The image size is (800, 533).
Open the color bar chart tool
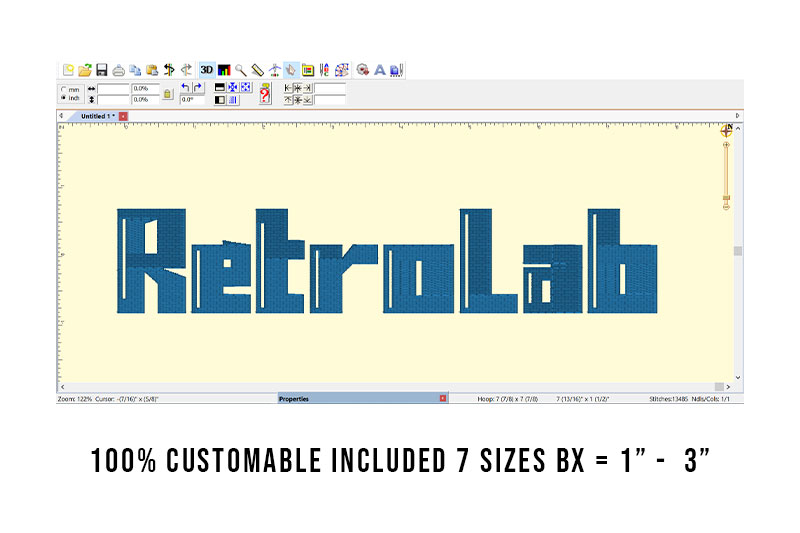[224, 70]
